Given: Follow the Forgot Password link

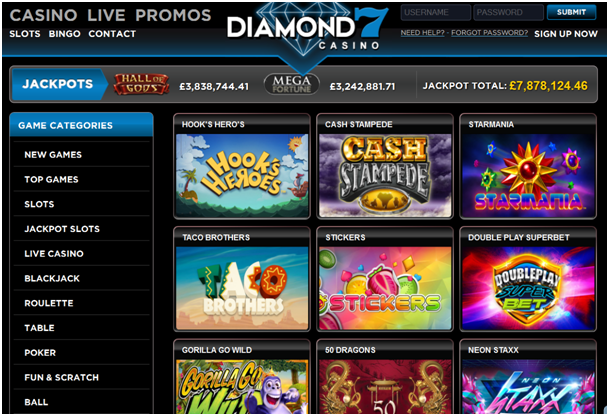Looking at the screenshot, I should pyautogui.click(x=489, y=33).
